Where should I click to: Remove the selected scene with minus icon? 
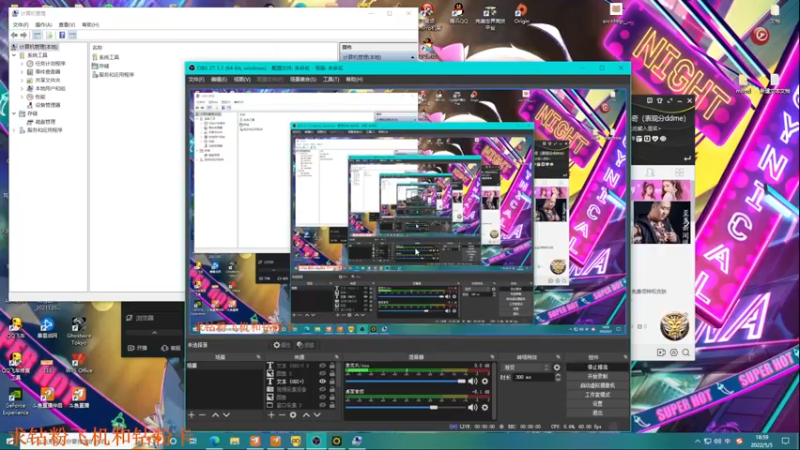click(203, 415)
